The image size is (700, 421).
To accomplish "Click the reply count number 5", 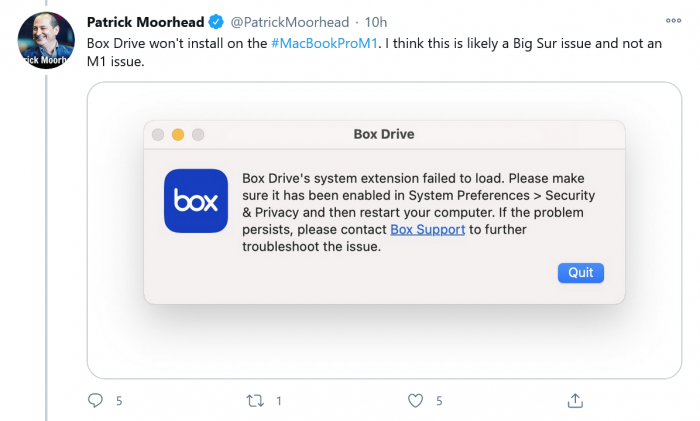I will [119, 400].
